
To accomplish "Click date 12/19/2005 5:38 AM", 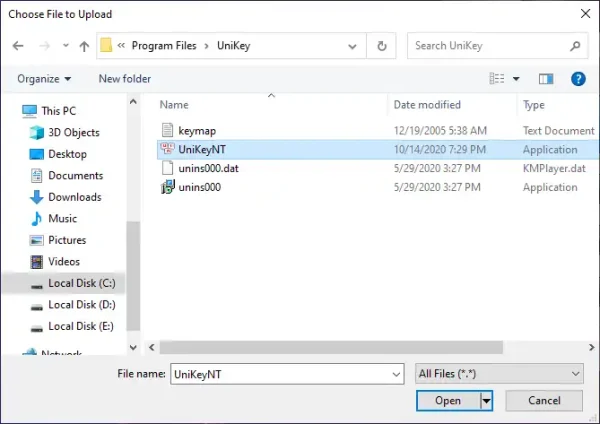I will [x=440, y=131].
